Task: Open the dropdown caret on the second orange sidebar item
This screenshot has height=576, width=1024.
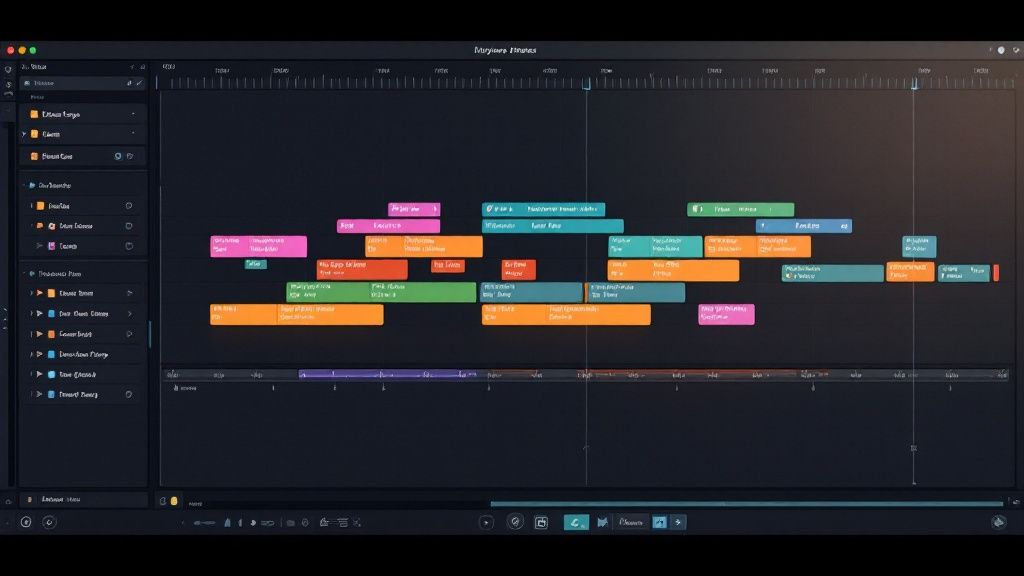Action: coord(133,134)
